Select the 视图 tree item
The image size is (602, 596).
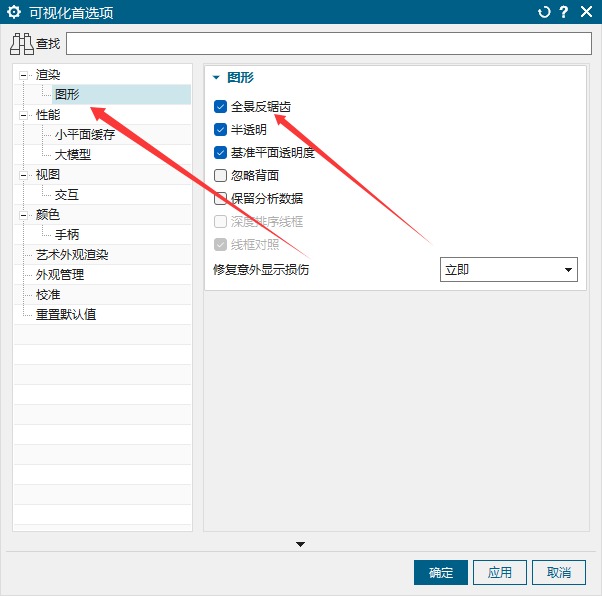(x=48, y=174)
